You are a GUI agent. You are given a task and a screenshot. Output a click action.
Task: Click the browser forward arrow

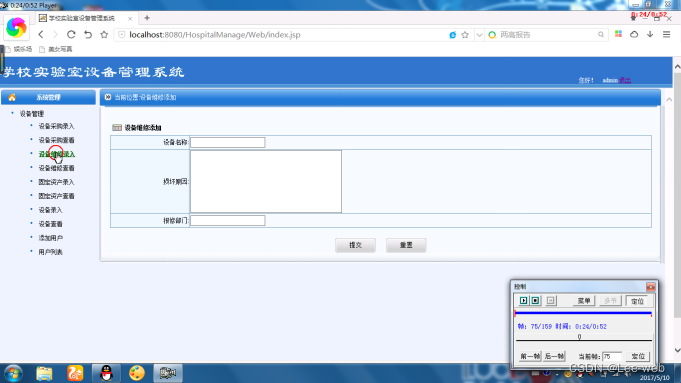55,34
